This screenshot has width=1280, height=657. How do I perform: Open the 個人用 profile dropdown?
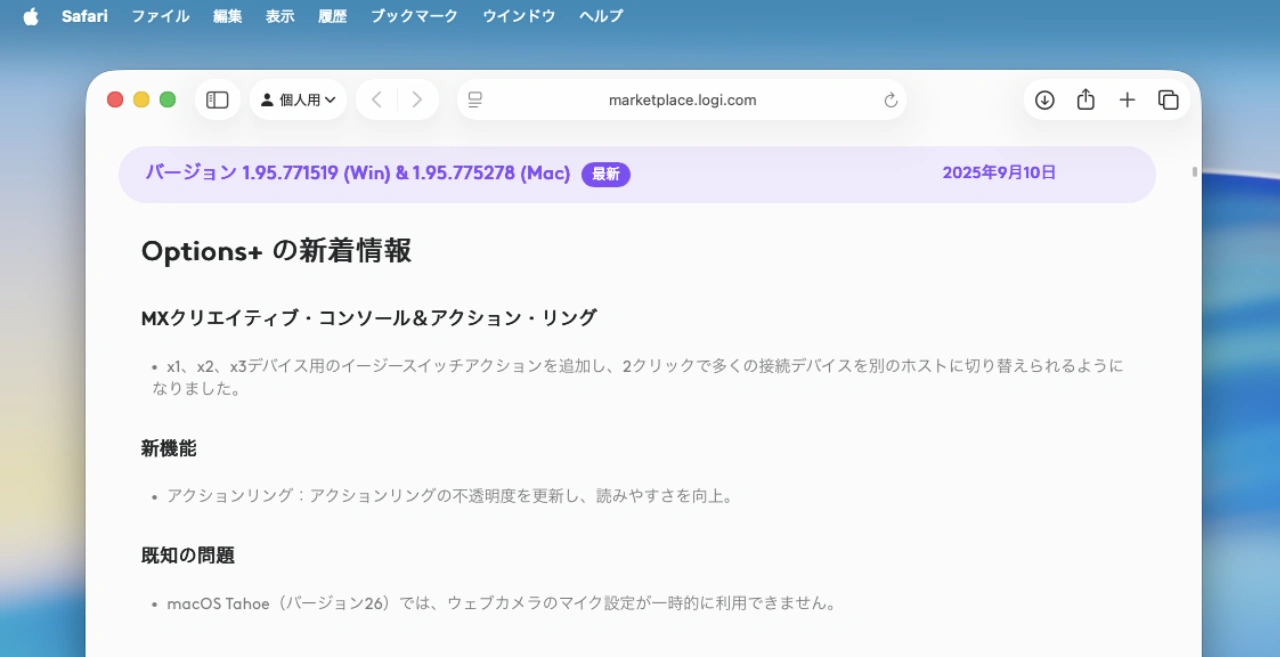point(298,99)
